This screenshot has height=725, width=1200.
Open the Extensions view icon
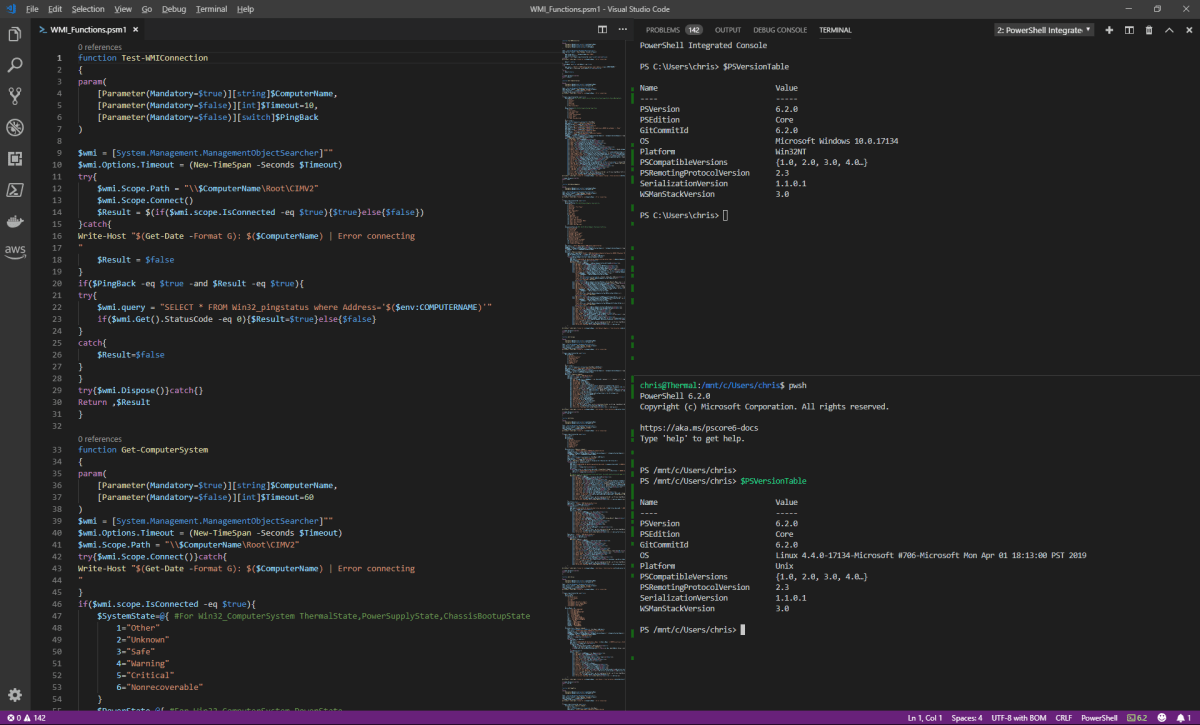point(15,158)
